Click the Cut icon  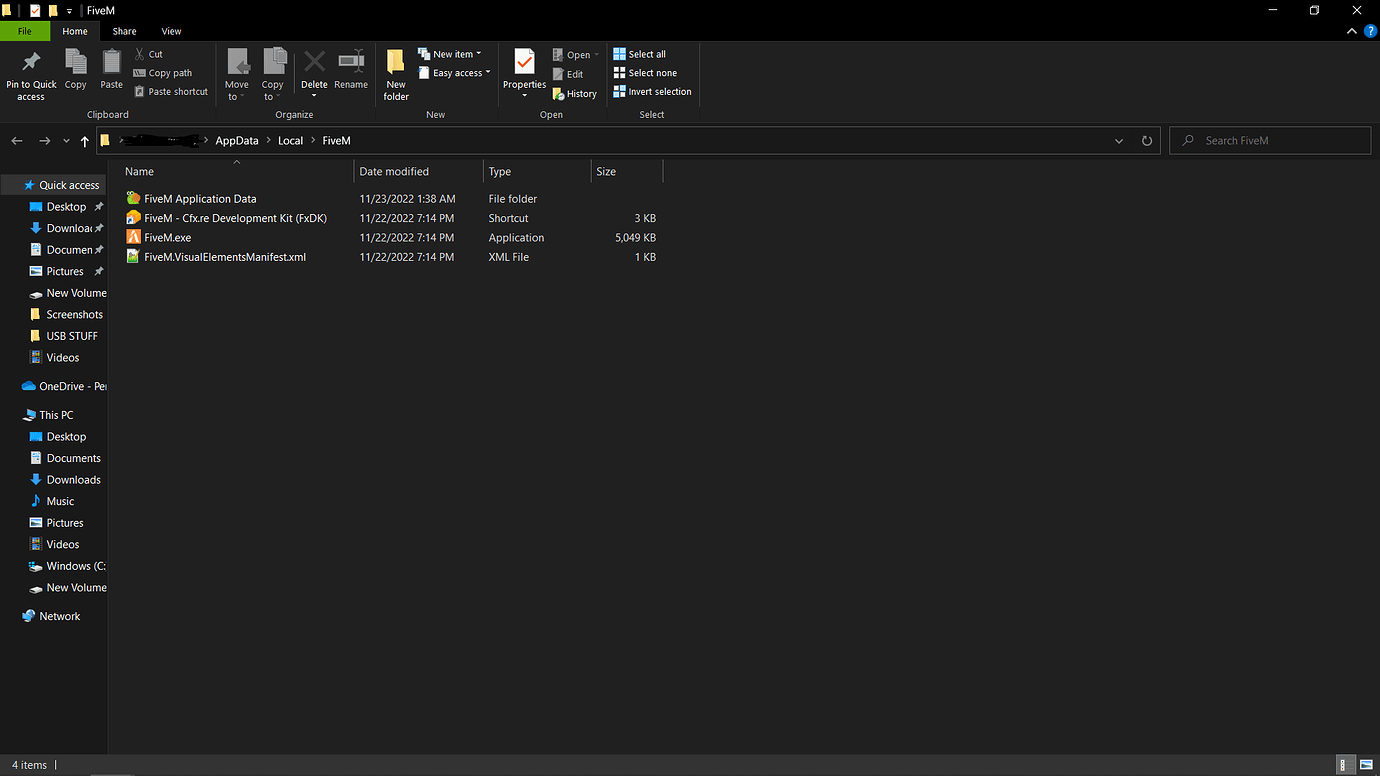[x=148, y=53]
